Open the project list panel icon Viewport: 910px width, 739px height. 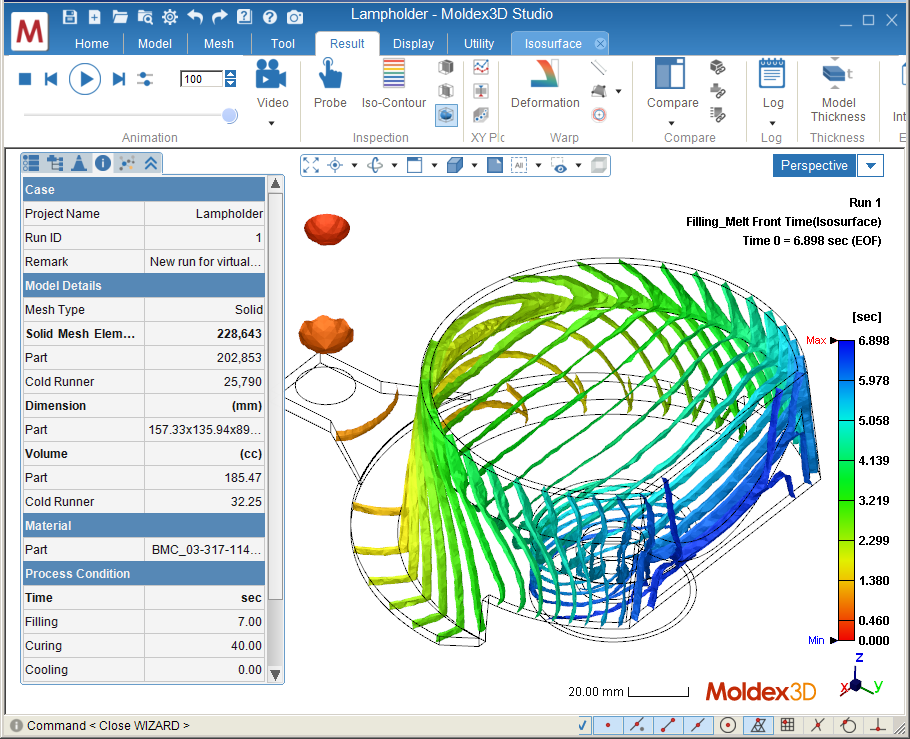point(31,164)
